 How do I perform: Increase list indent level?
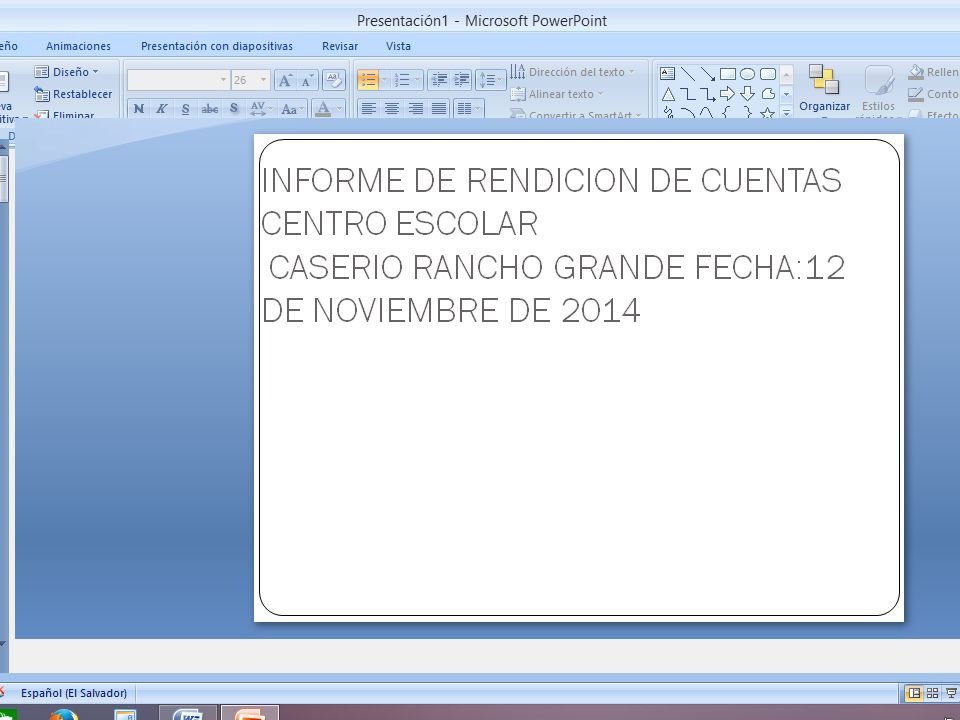[461, 80]
